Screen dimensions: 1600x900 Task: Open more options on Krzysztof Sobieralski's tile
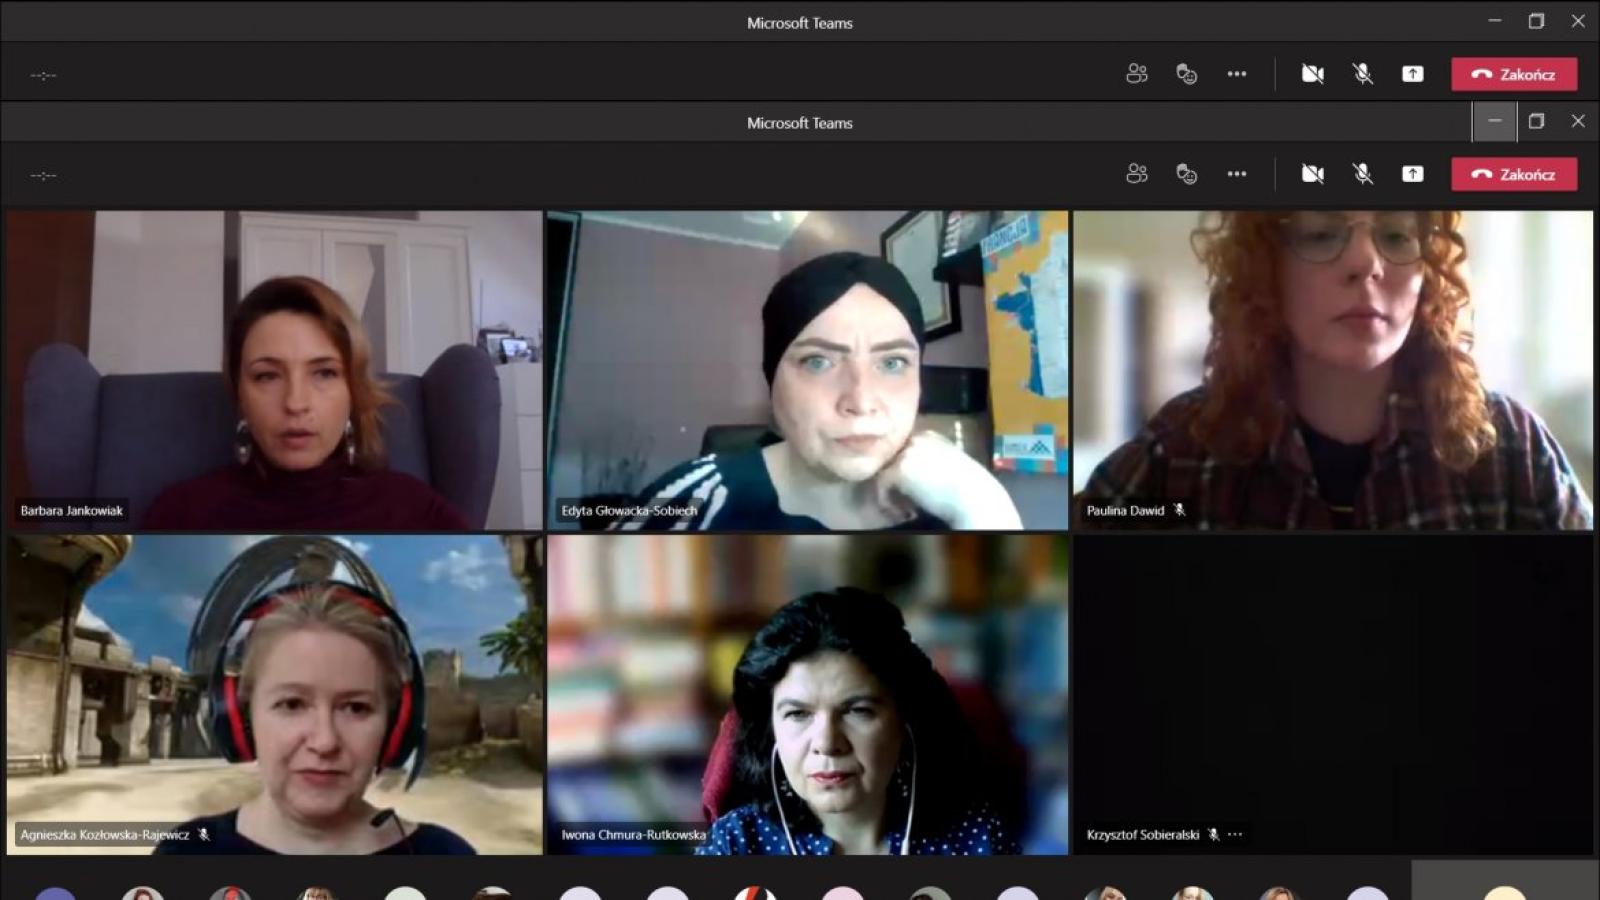pyautogui.click(x=1235, y=834)
